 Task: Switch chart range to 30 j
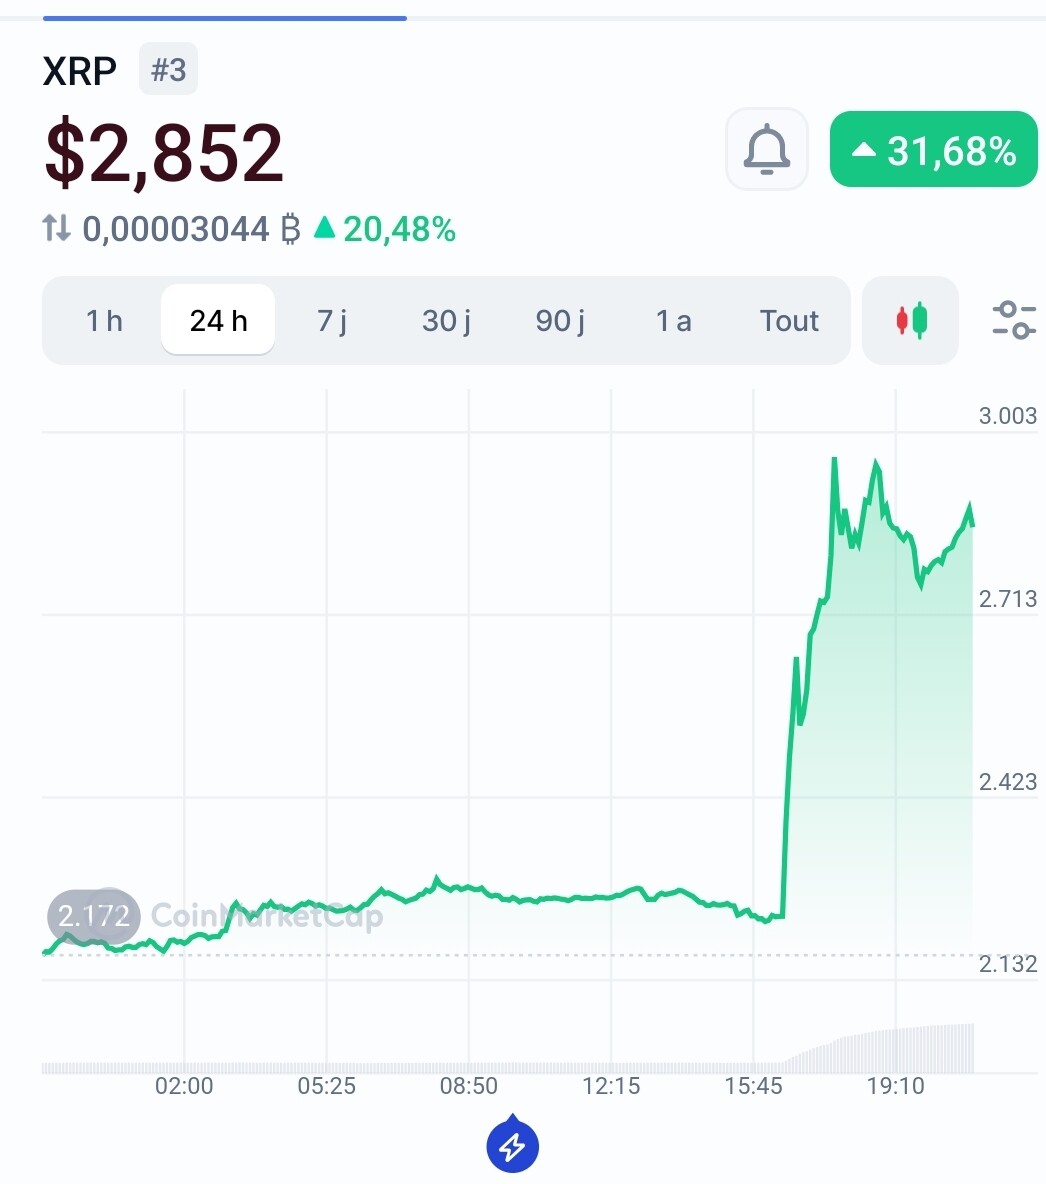coord(446,320)
